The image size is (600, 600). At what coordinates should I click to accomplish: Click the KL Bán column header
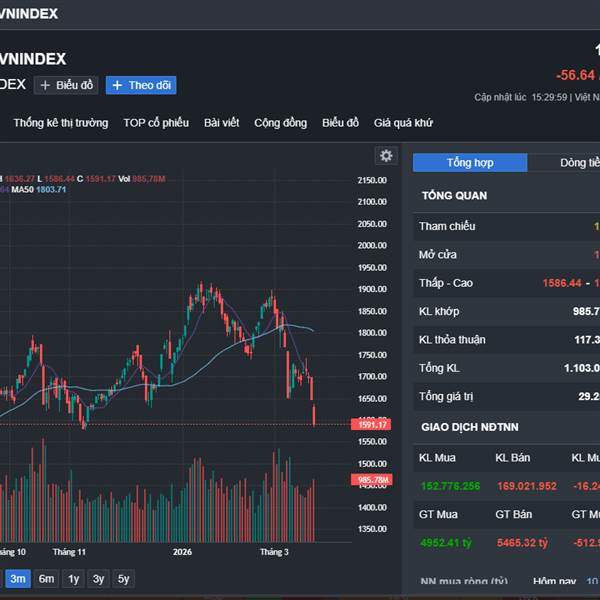[513, 458]
